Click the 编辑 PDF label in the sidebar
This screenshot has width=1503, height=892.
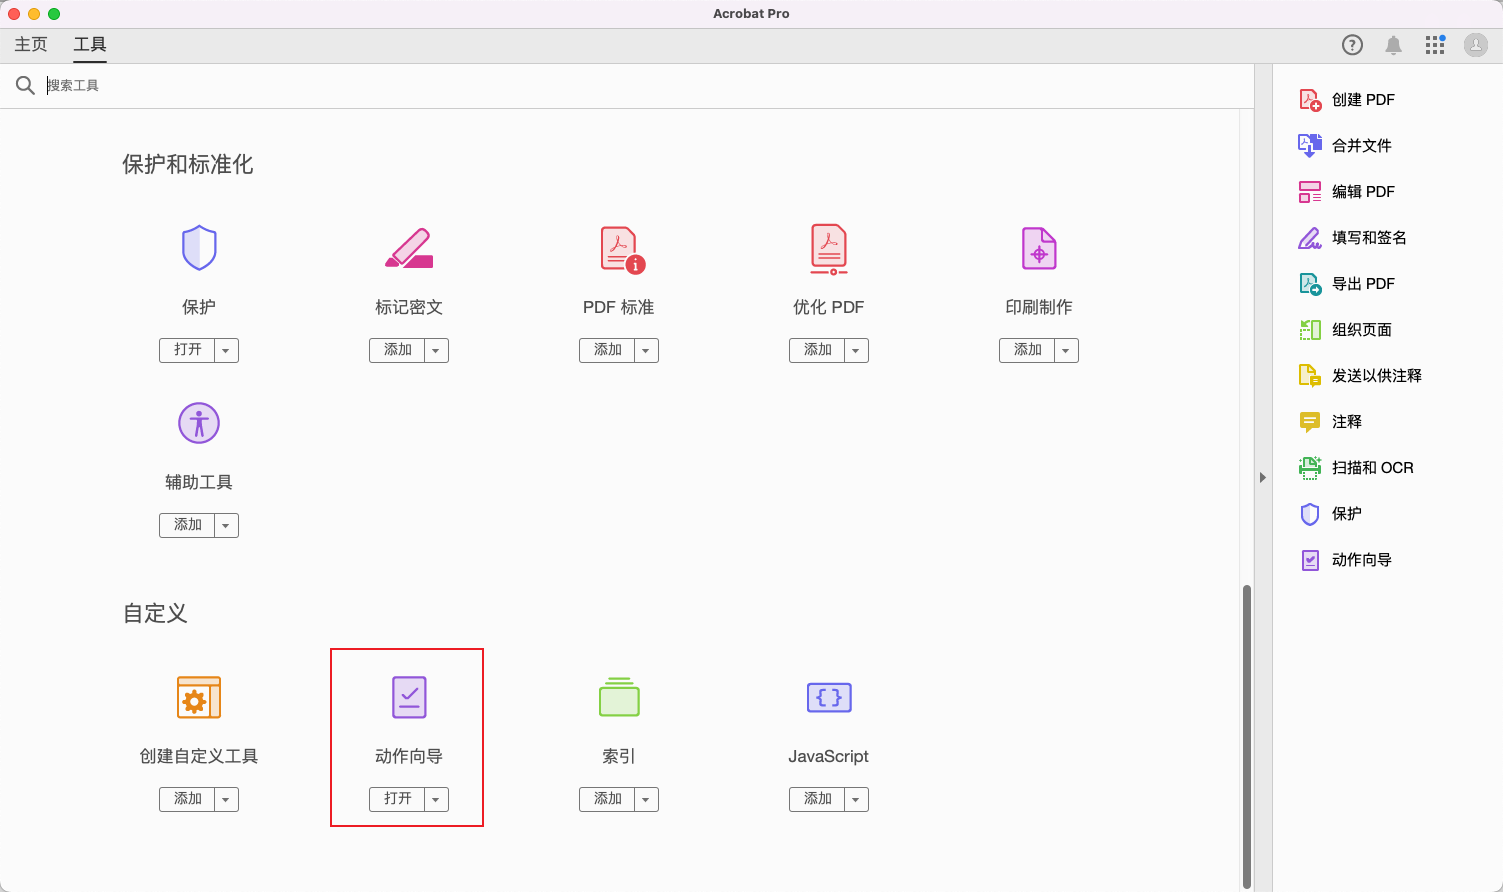tap(1363, 192)
